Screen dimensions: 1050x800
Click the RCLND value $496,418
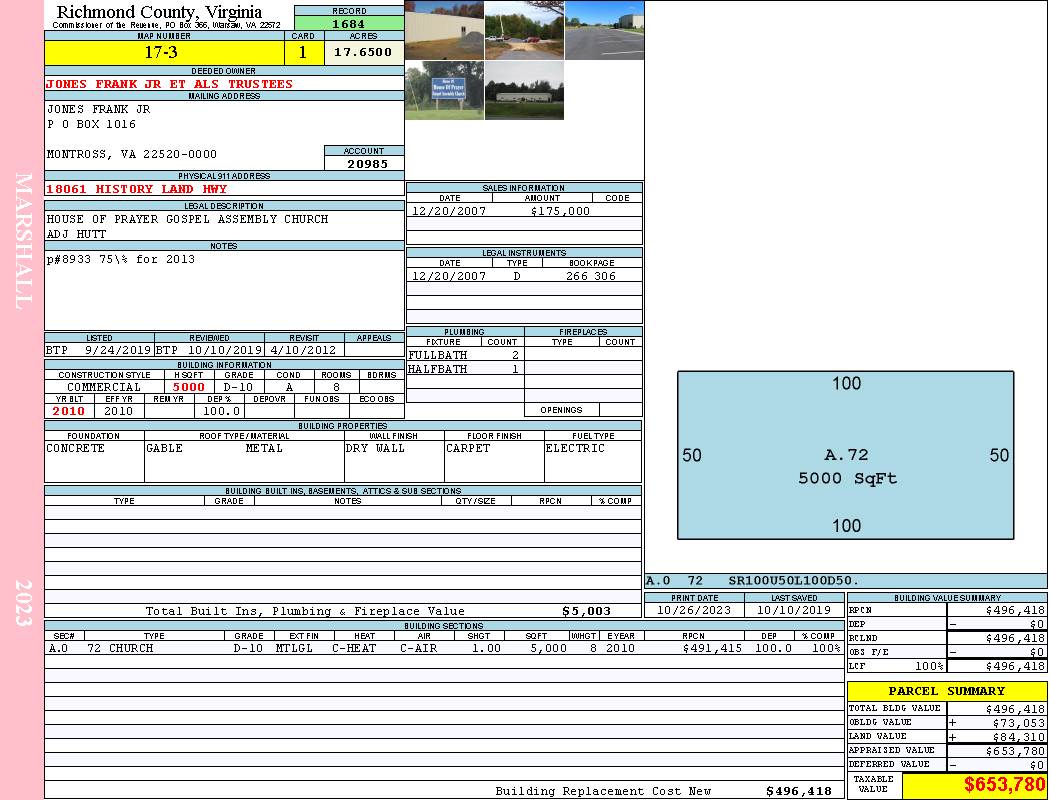pos(1015,638)
